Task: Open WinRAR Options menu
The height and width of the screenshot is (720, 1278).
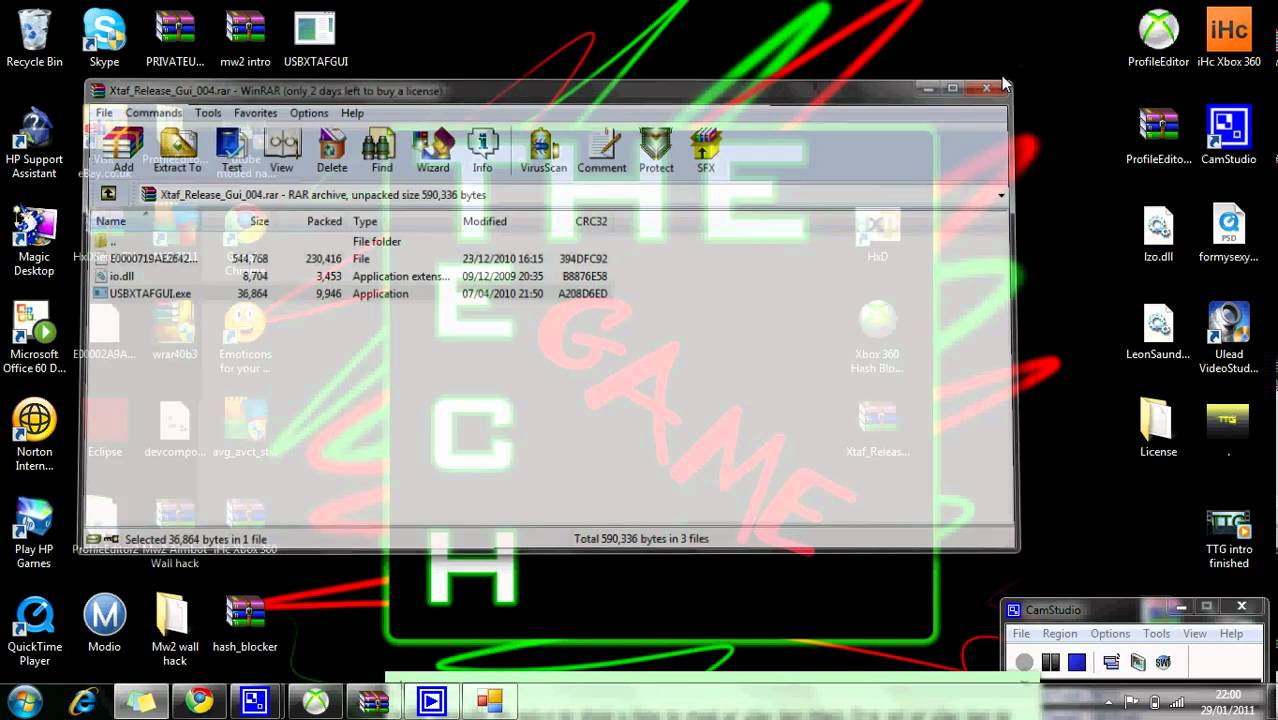Action: (x=309, y=113)
